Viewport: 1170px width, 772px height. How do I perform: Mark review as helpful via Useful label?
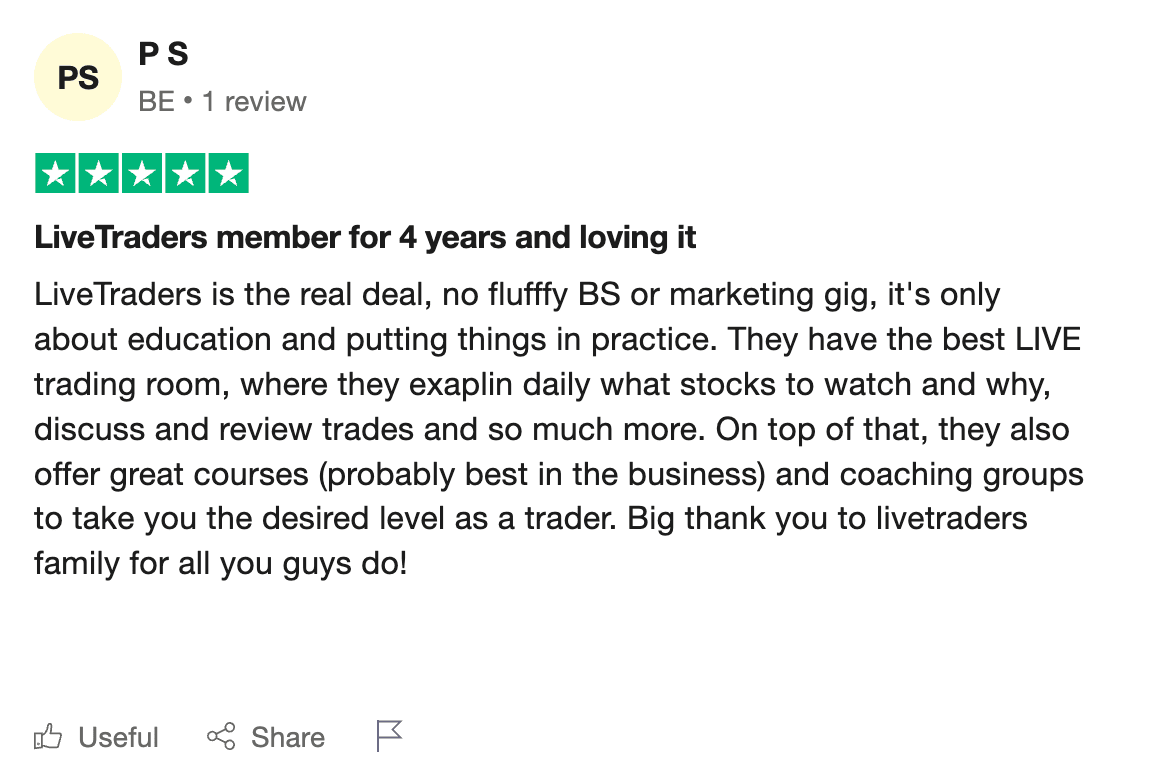[x=118, y=737]
